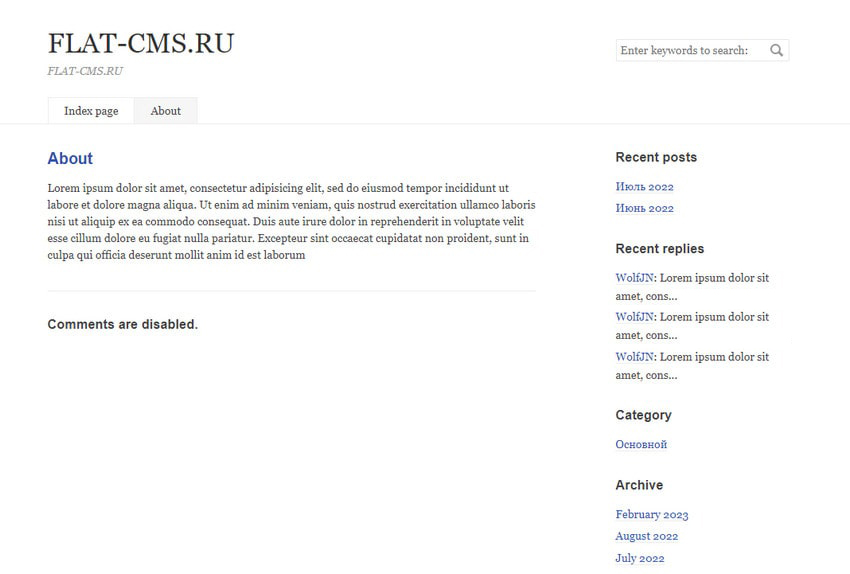Click the Archive sidebar heading
The width and height of the screenshot is (850, 574).
(x=639, y=485)
